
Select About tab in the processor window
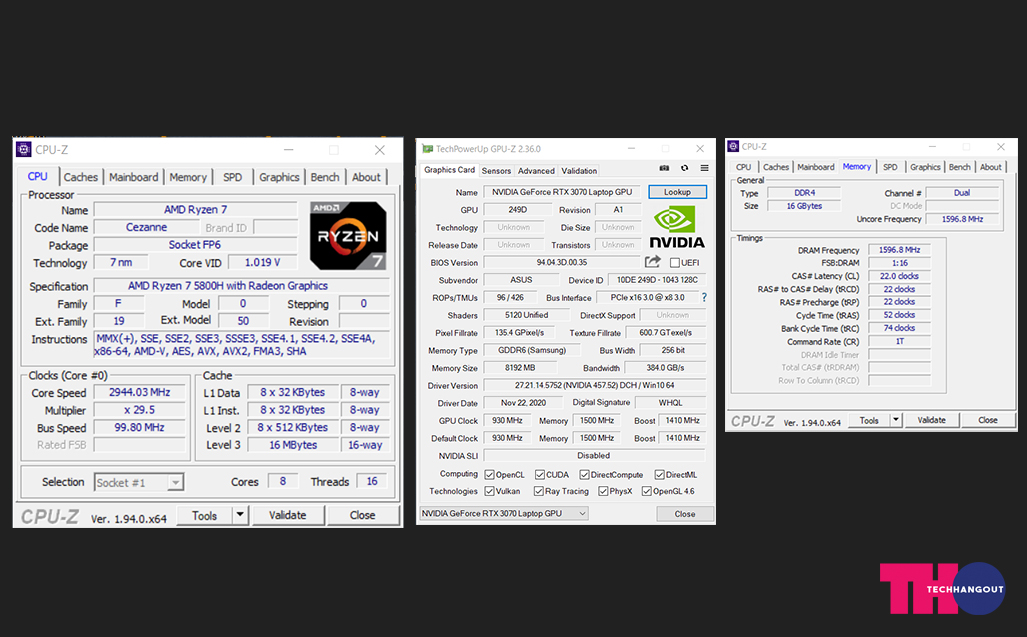click(x=366, y=177)
